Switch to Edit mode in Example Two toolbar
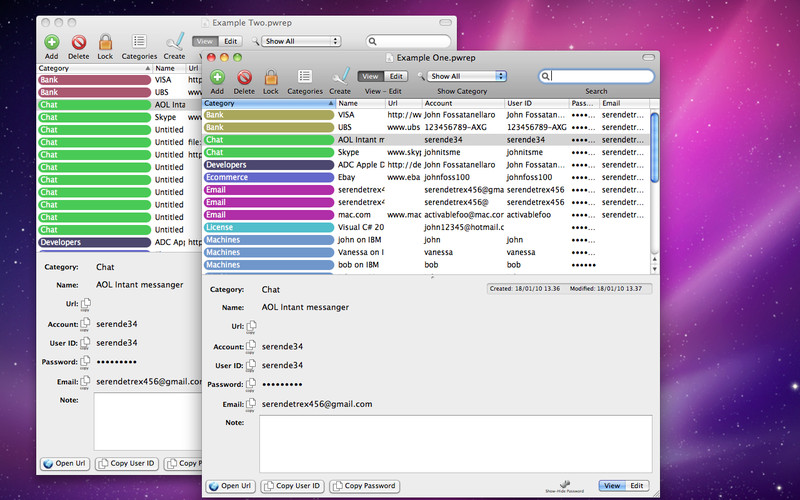 [x=231, y=41]
